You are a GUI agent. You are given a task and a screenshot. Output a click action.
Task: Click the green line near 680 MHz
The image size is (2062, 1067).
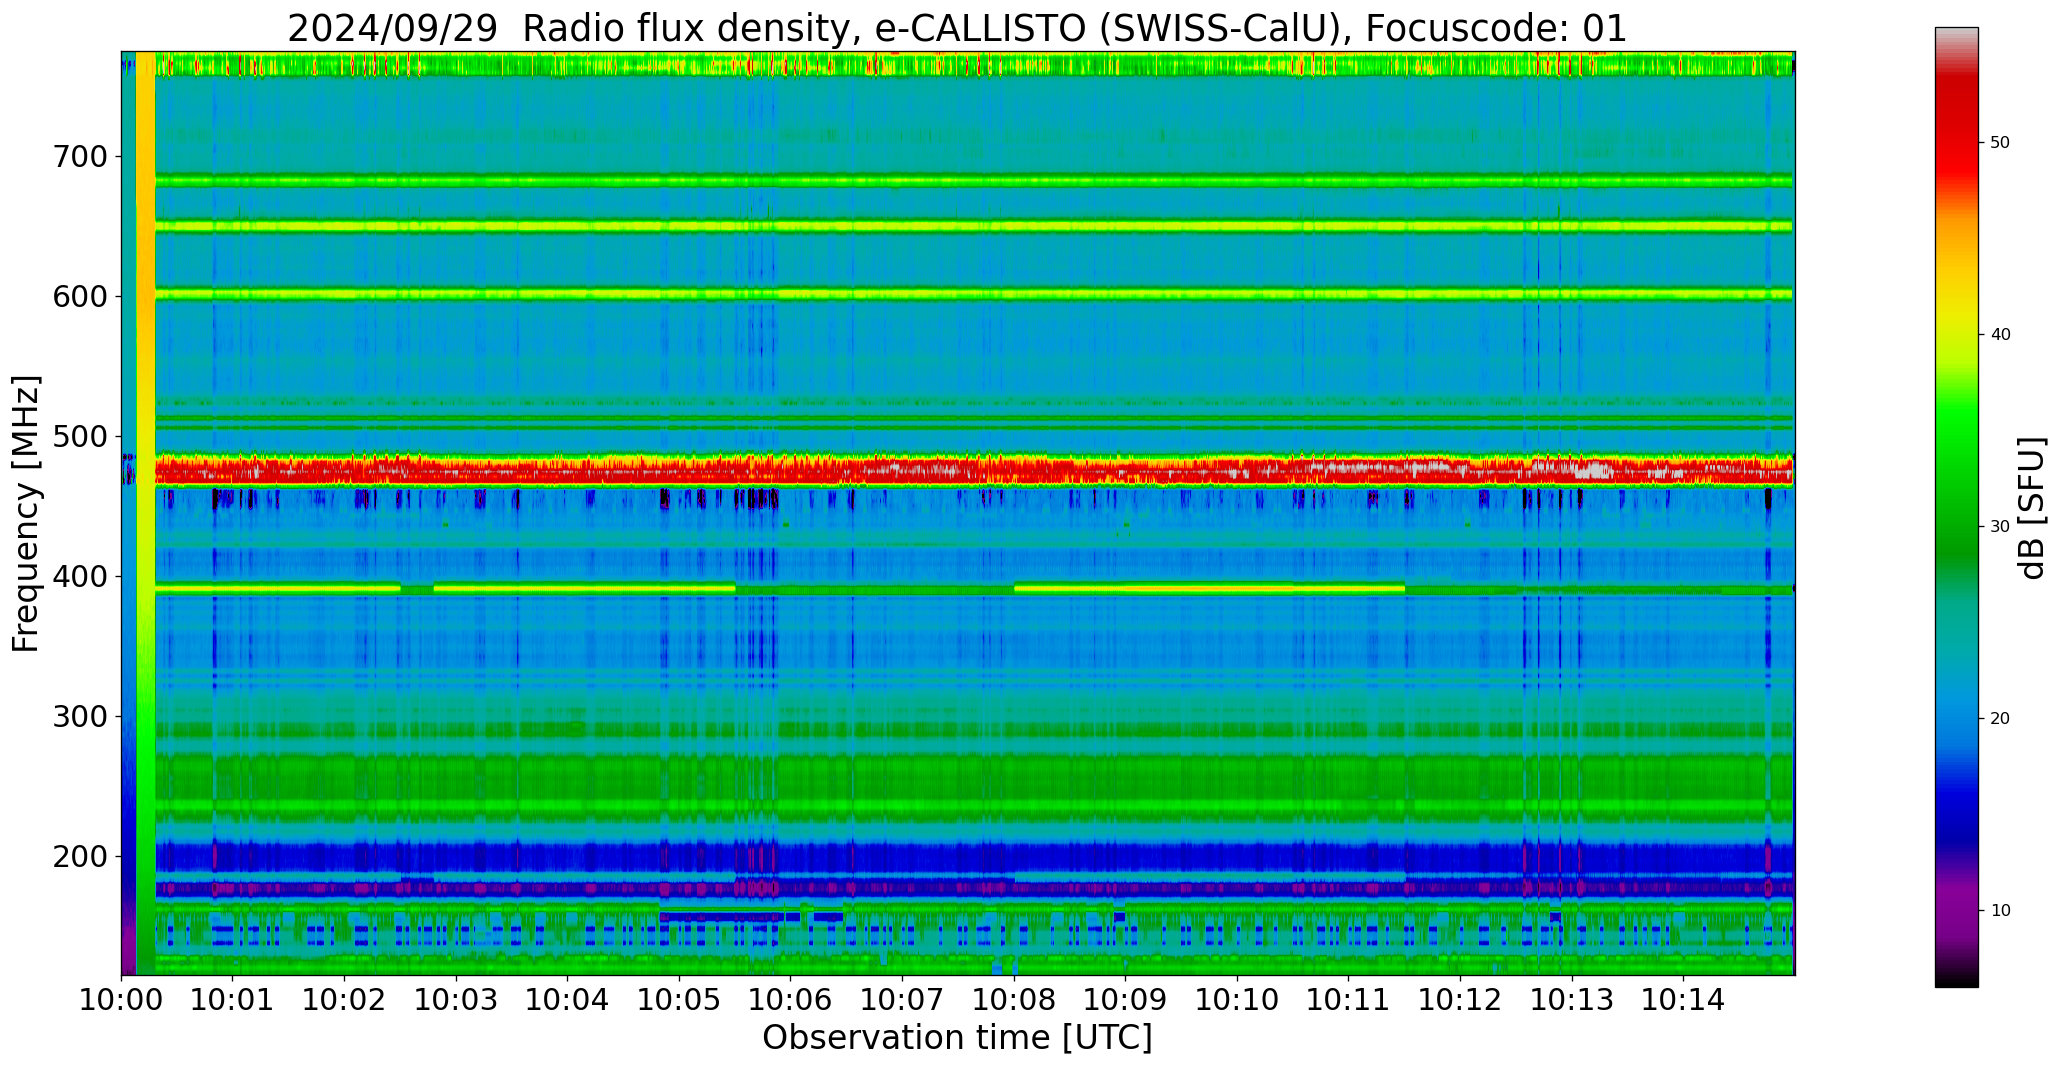click(974, 181)
